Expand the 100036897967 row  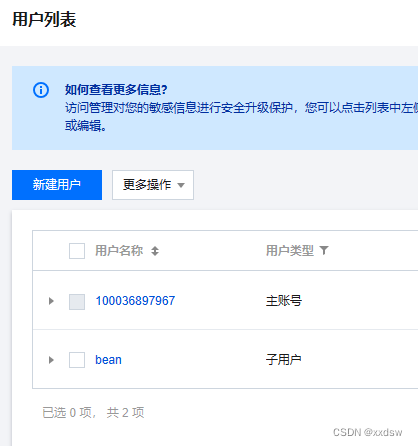point(51,301)
